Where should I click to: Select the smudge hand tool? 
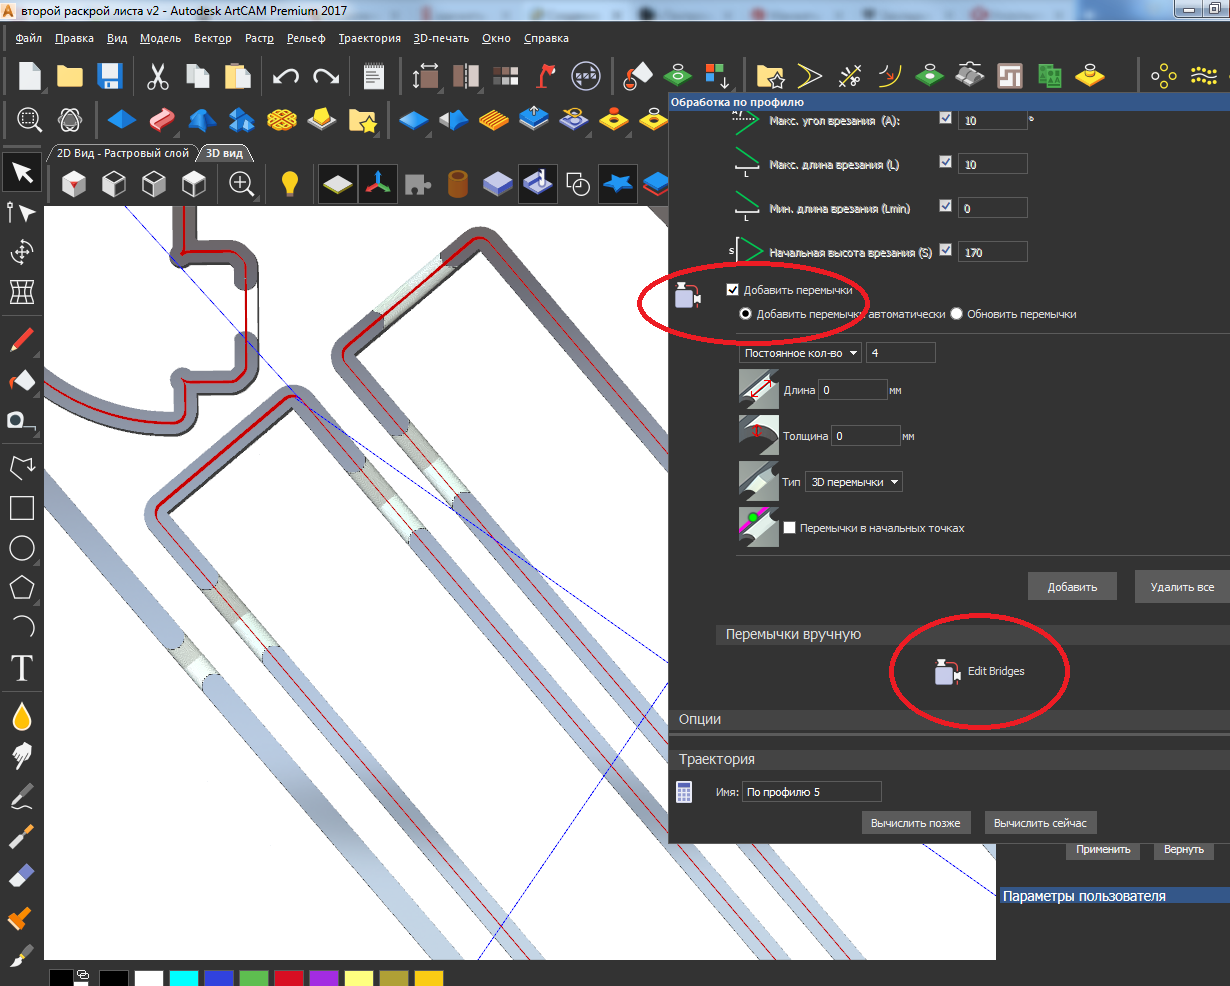(22, 756)
